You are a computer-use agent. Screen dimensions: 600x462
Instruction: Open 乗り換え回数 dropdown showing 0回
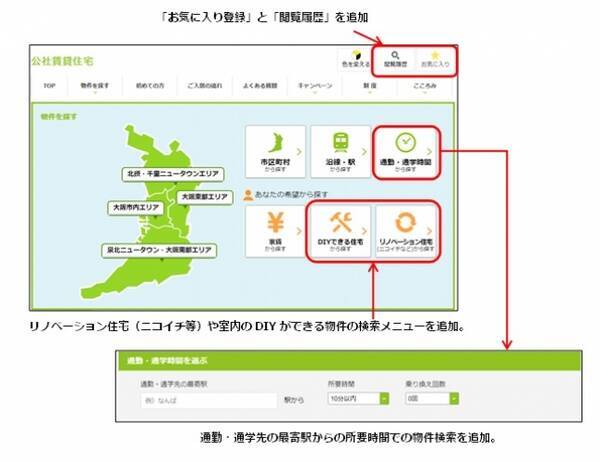[432, 398]
